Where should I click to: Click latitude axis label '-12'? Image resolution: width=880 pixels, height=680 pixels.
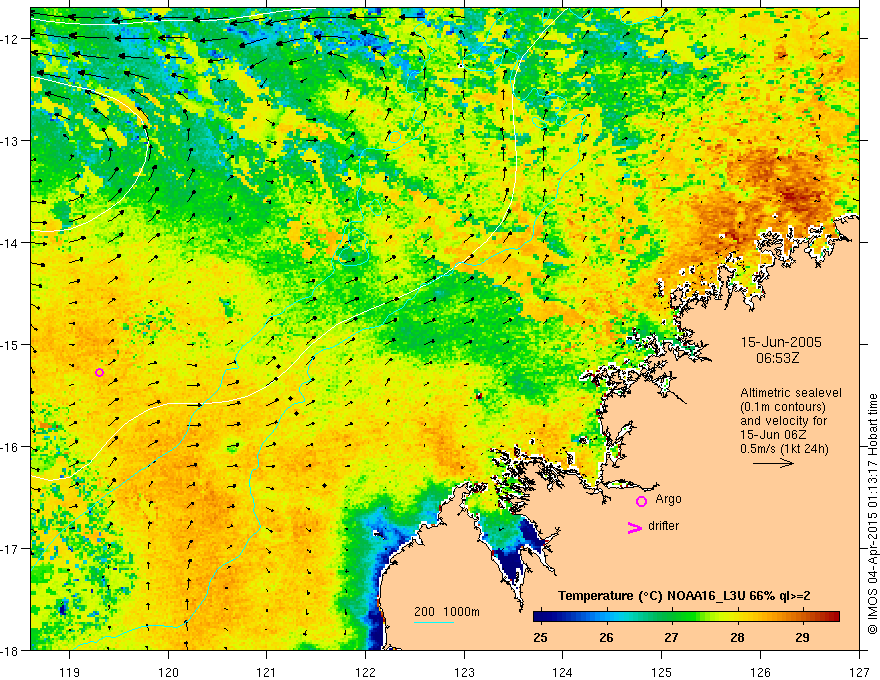point(10,39)
